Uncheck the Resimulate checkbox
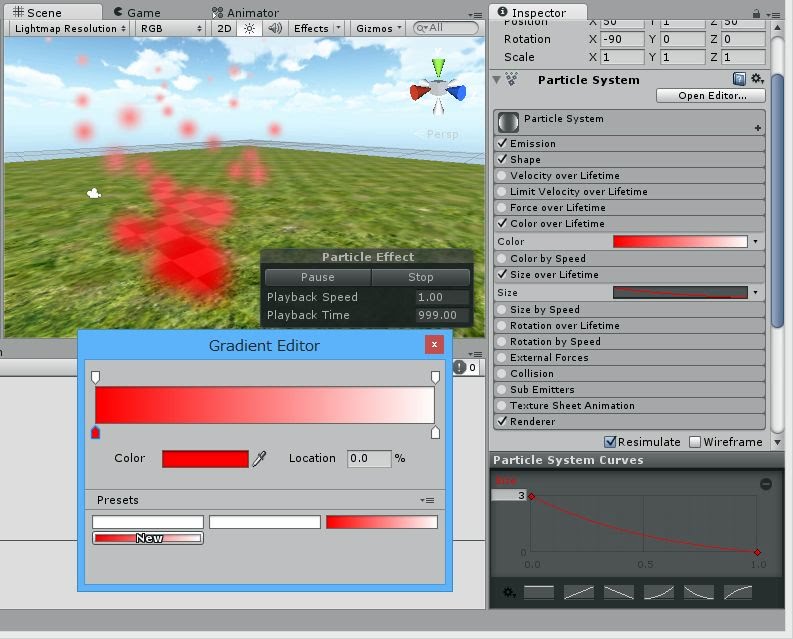This screenshot has height=639, width=793. coord(610,442)
